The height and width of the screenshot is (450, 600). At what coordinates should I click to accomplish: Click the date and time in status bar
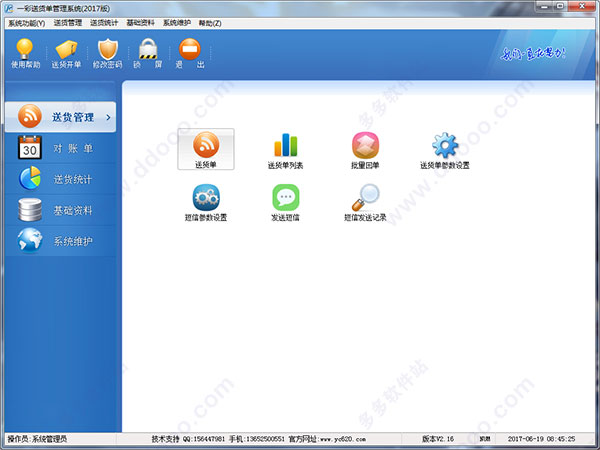541,439
